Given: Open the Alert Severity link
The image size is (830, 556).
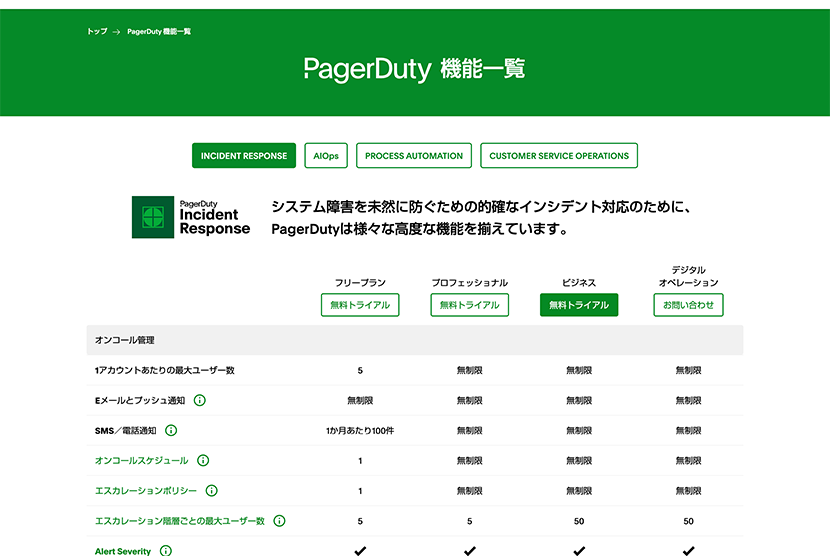Looking at the screenshot, I should [123, 551].
